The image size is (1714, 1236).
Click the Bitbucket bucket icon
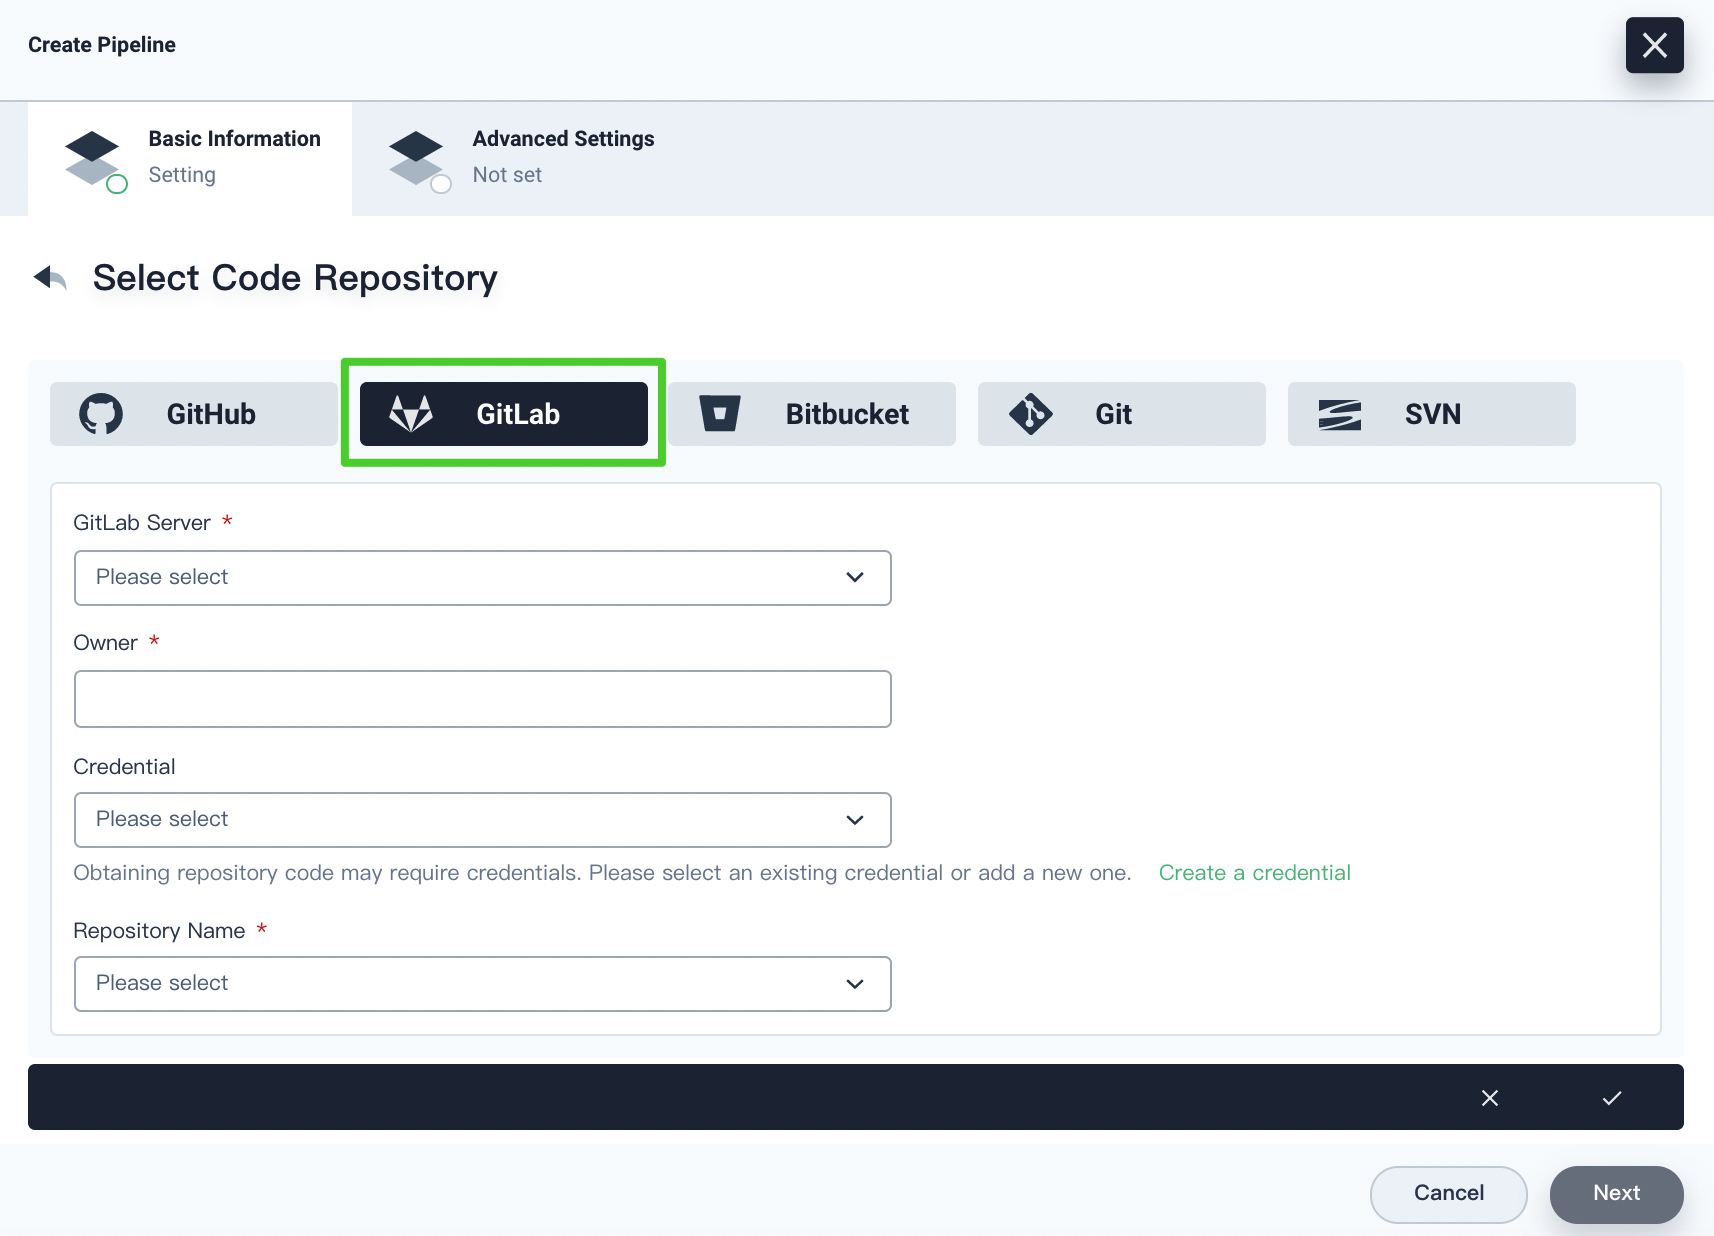pyautogui.click(x=720, y=414)
